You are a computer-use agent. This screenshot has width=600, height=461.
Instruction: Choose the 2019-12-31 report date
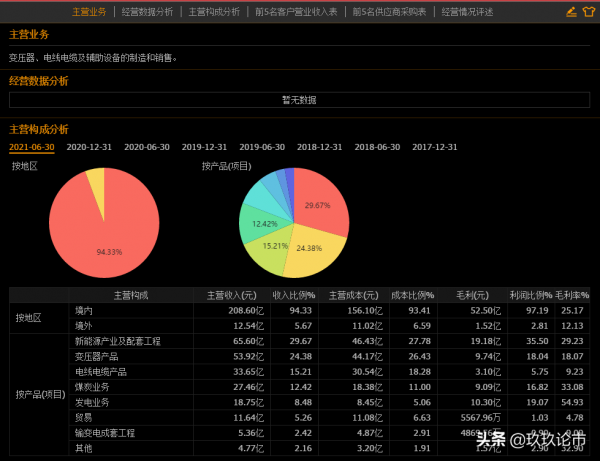tap(204, 147)
